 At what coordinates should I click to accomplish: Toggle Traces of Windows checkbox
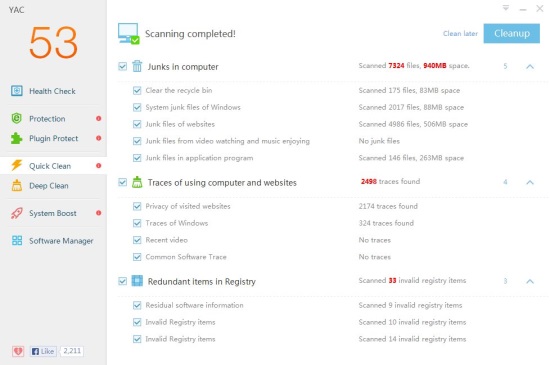pyautogui.click(x=137, y=223)
